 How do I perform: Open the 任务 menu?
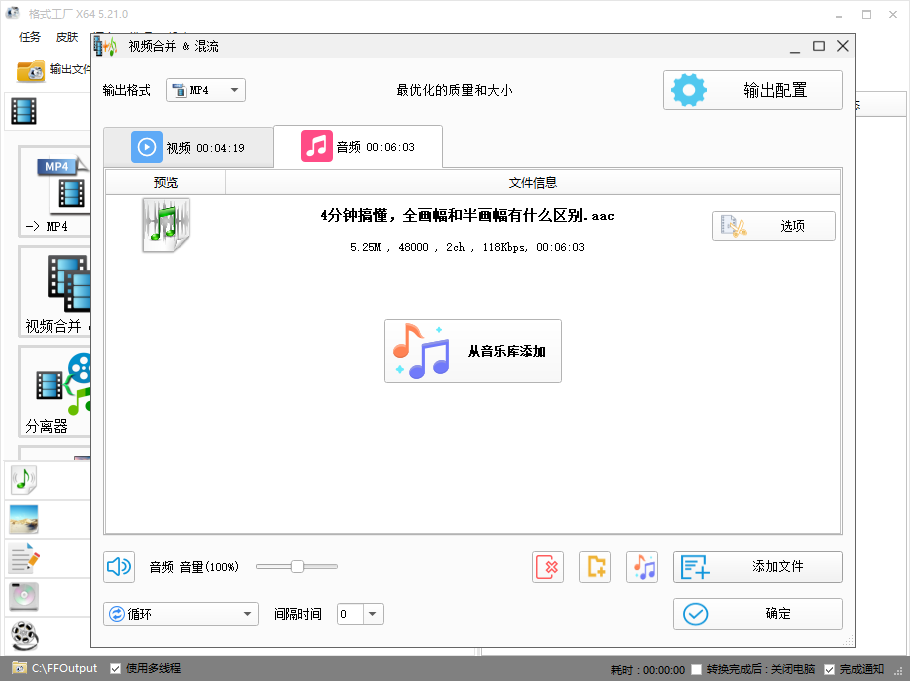pos(29,36)
